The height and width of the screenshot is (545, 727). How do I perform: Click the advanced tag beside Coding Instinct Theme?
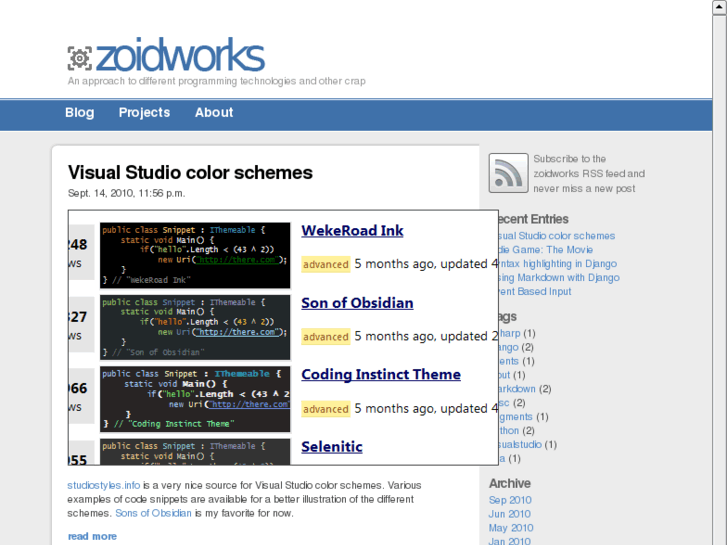[325, 409]
